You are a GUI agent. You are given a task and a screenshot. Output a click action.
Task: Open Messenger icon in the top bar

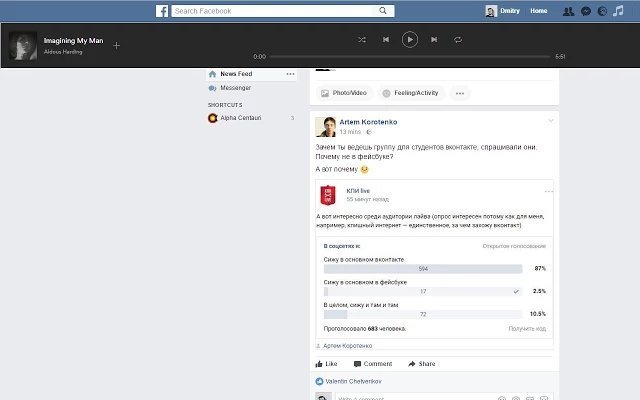tap(585, 11)
